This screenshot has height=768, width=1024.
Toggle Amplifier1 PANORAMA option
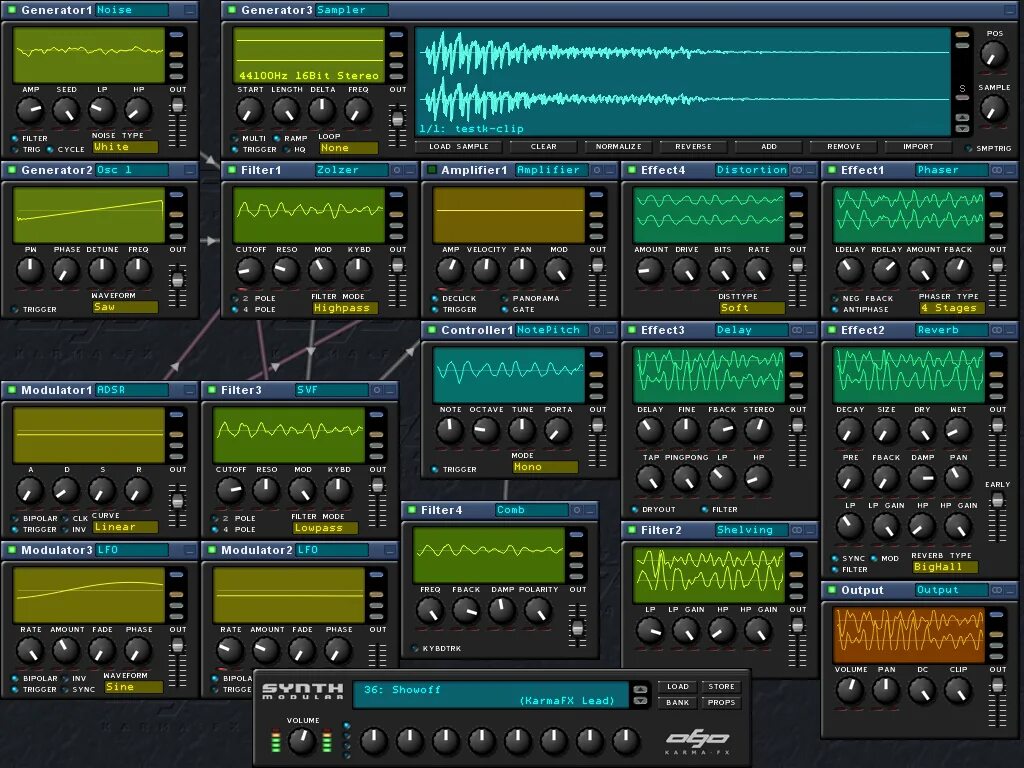pyautogui.click(x=505, y=298)
